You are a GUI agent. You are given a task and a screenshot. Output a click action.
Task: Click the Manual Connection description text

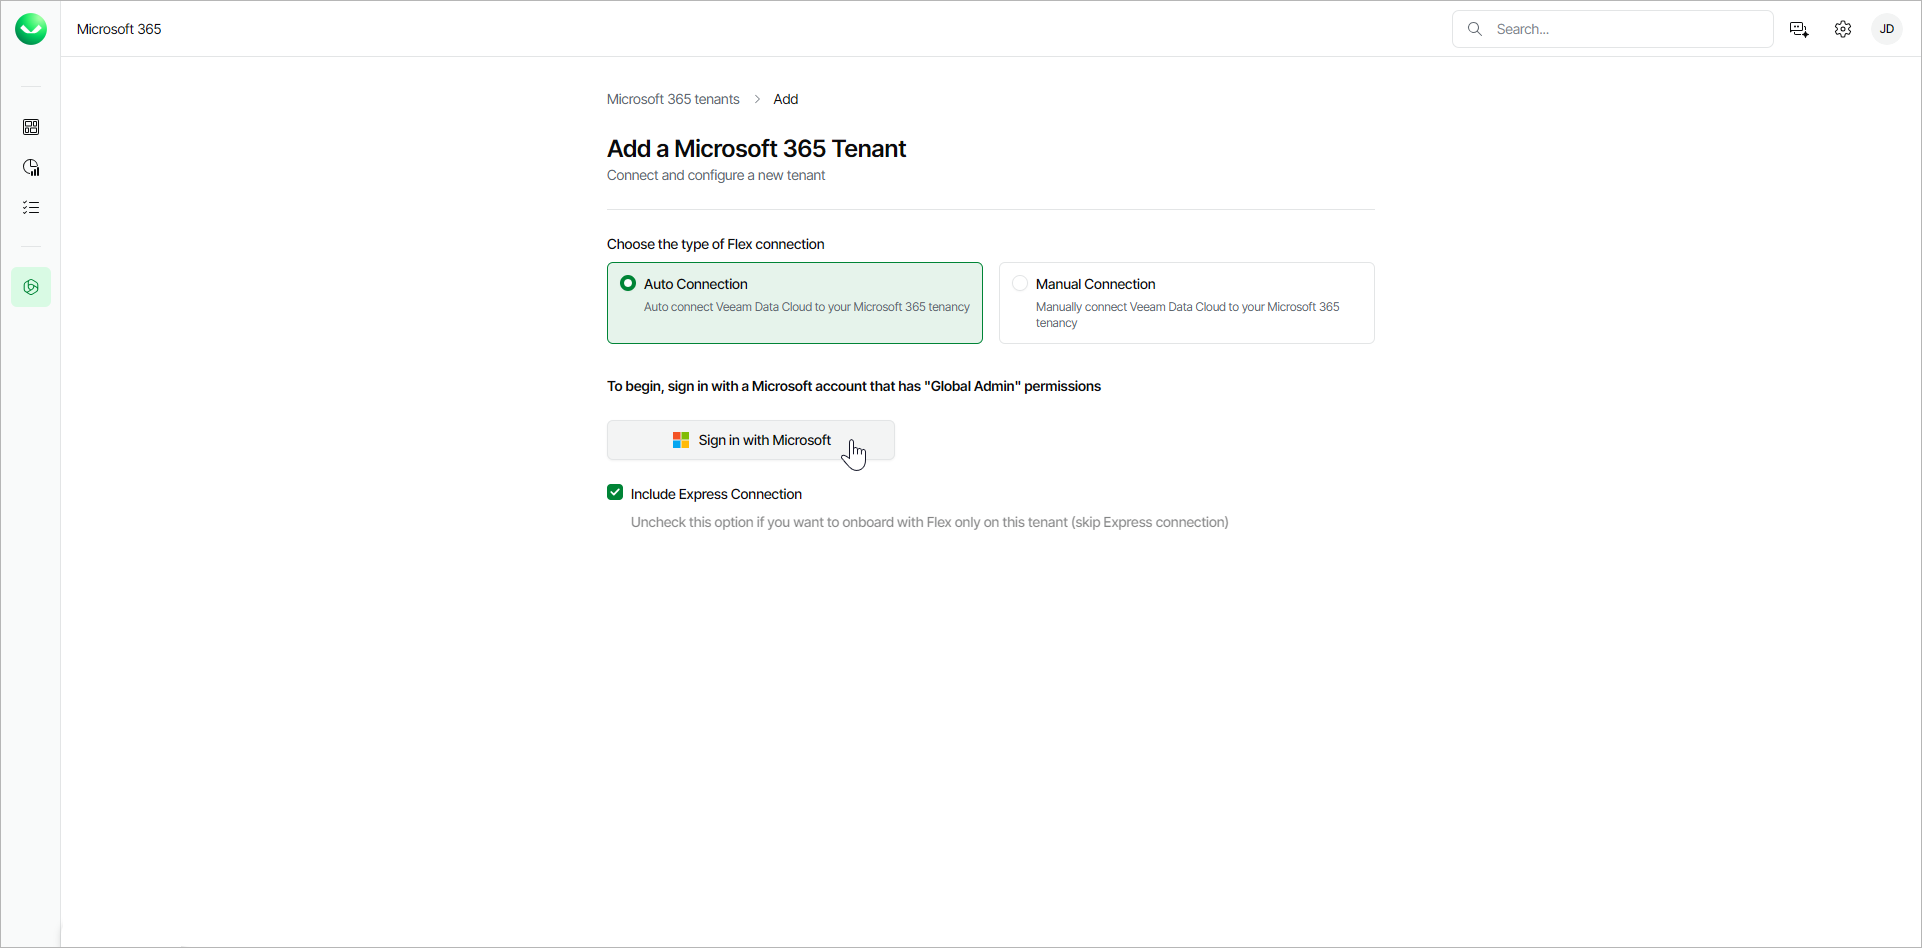pyautogui.click(x=1187, y=315)
